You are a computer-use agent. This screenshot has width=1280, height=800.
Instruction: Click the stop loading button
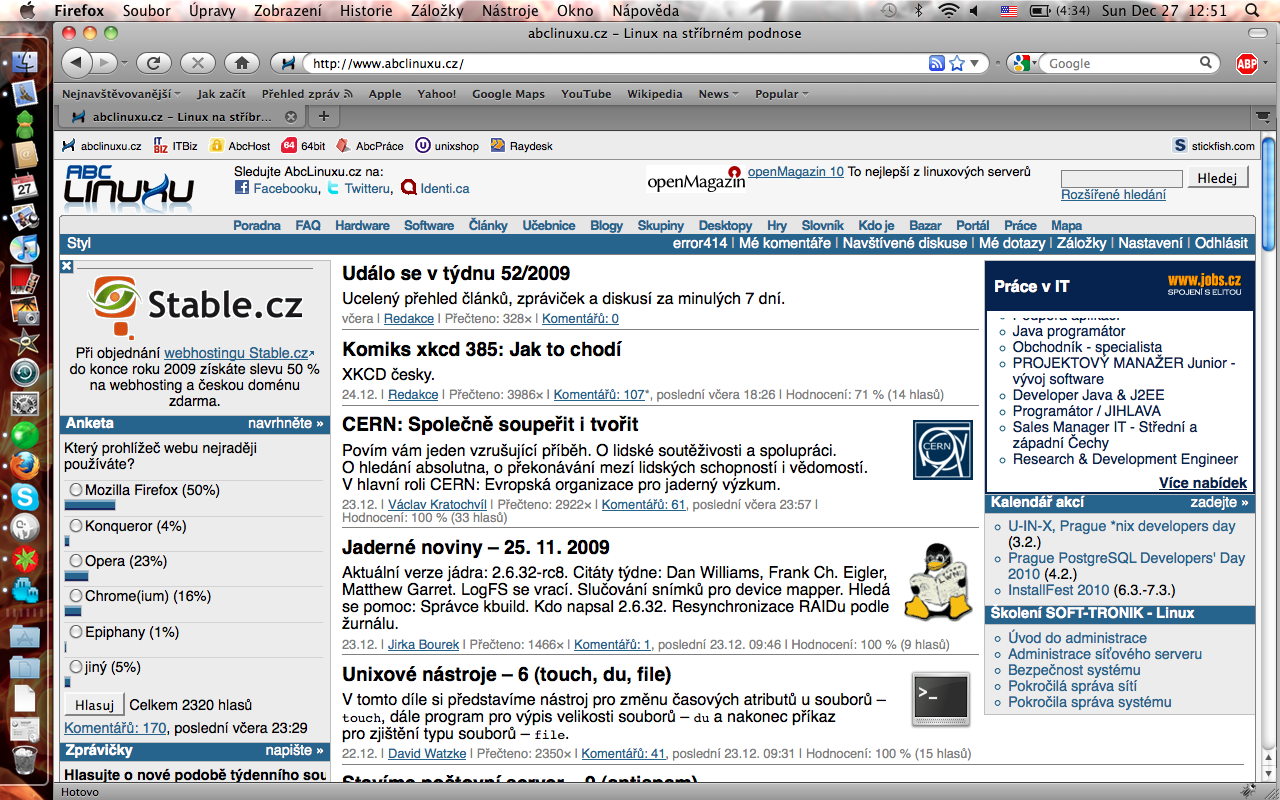(x=198, y=63)
